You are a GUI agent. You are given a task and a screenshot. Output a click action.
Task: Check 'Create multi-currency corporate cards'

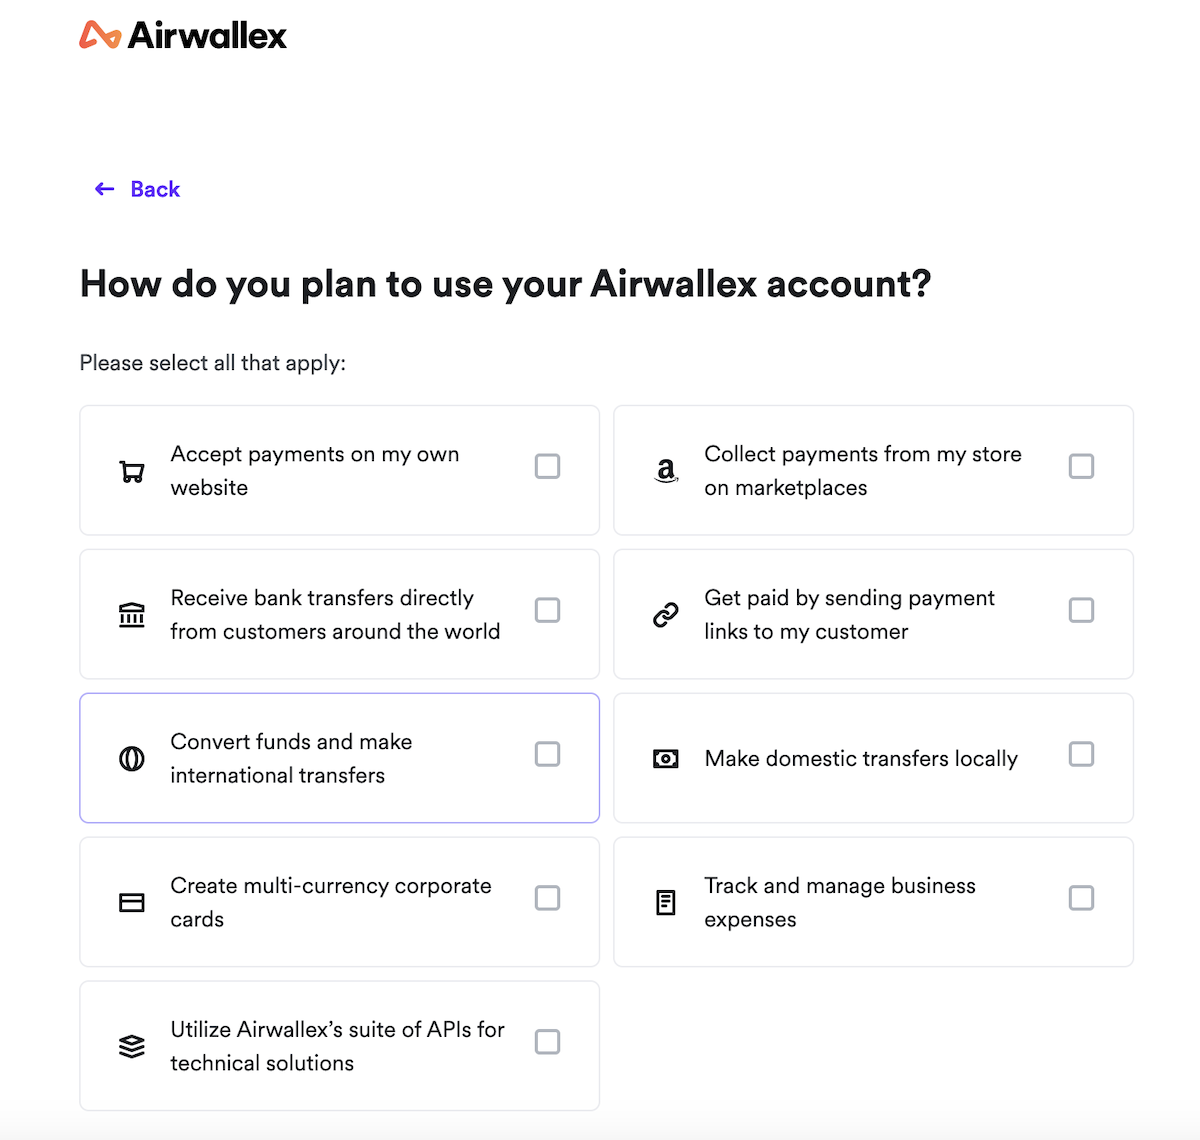(547, 898)
